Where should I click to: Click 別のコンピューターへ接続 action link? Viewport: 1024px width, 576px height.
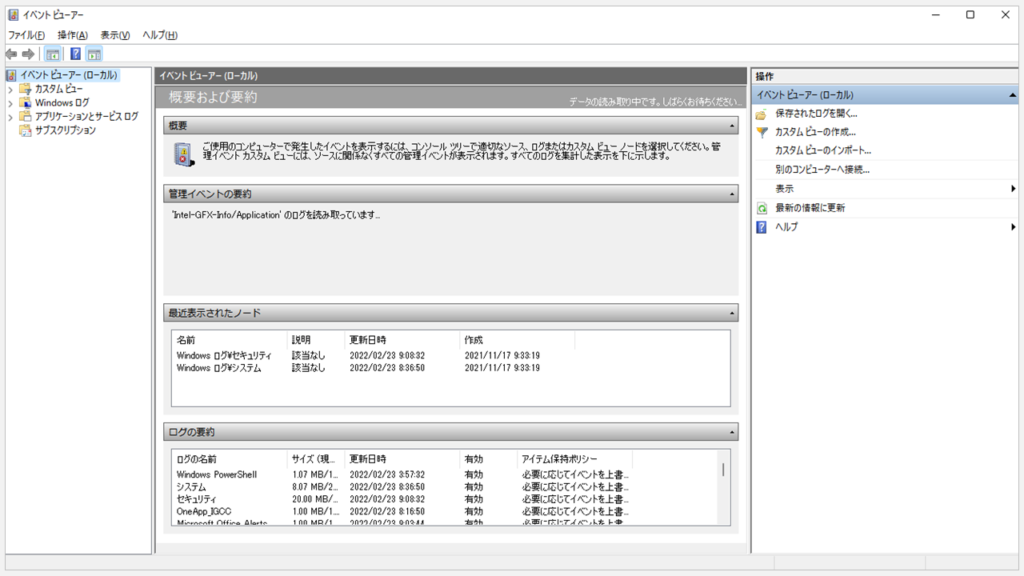click(x=822, y=170)
